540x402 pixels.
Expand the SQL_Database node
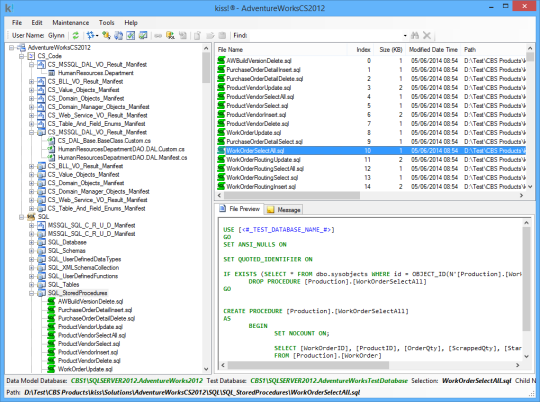click(32, 242)
